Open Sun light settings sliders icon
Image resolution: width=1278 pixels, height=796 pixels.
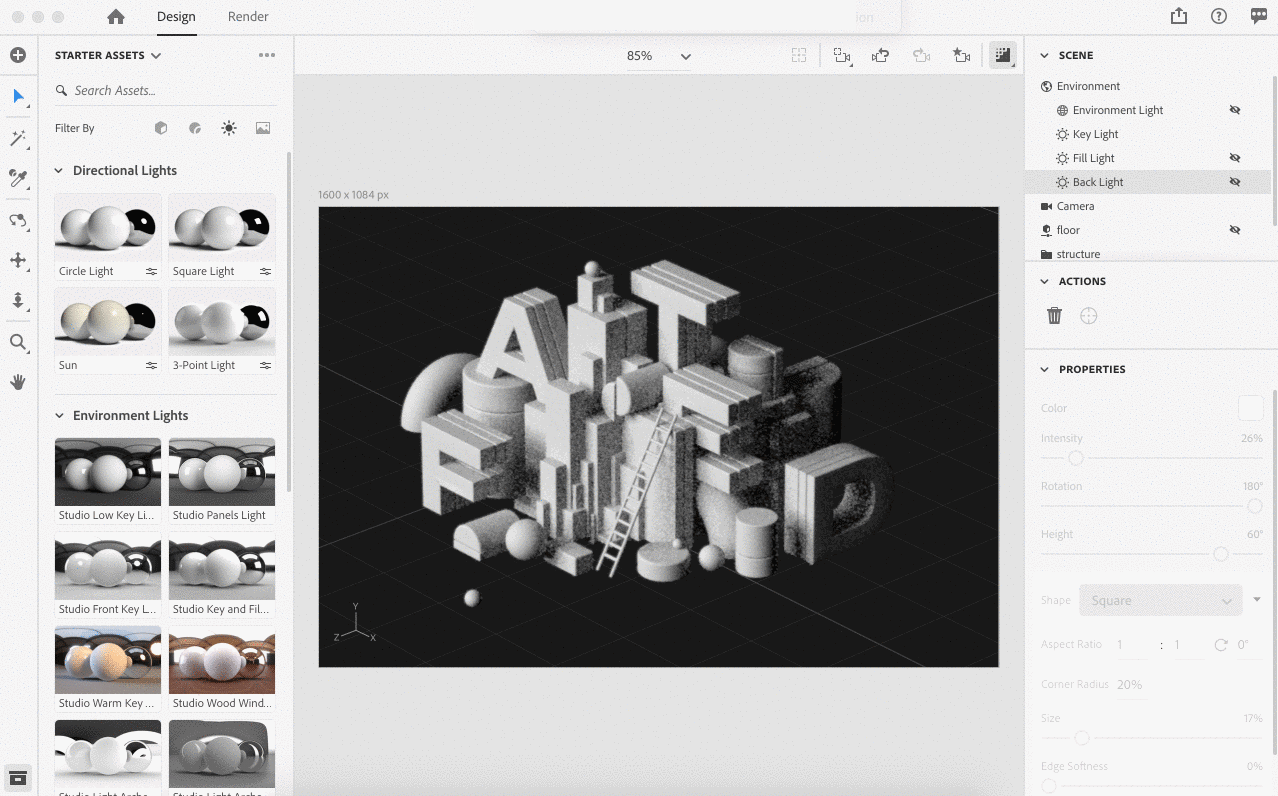click(x=152, y=365)
